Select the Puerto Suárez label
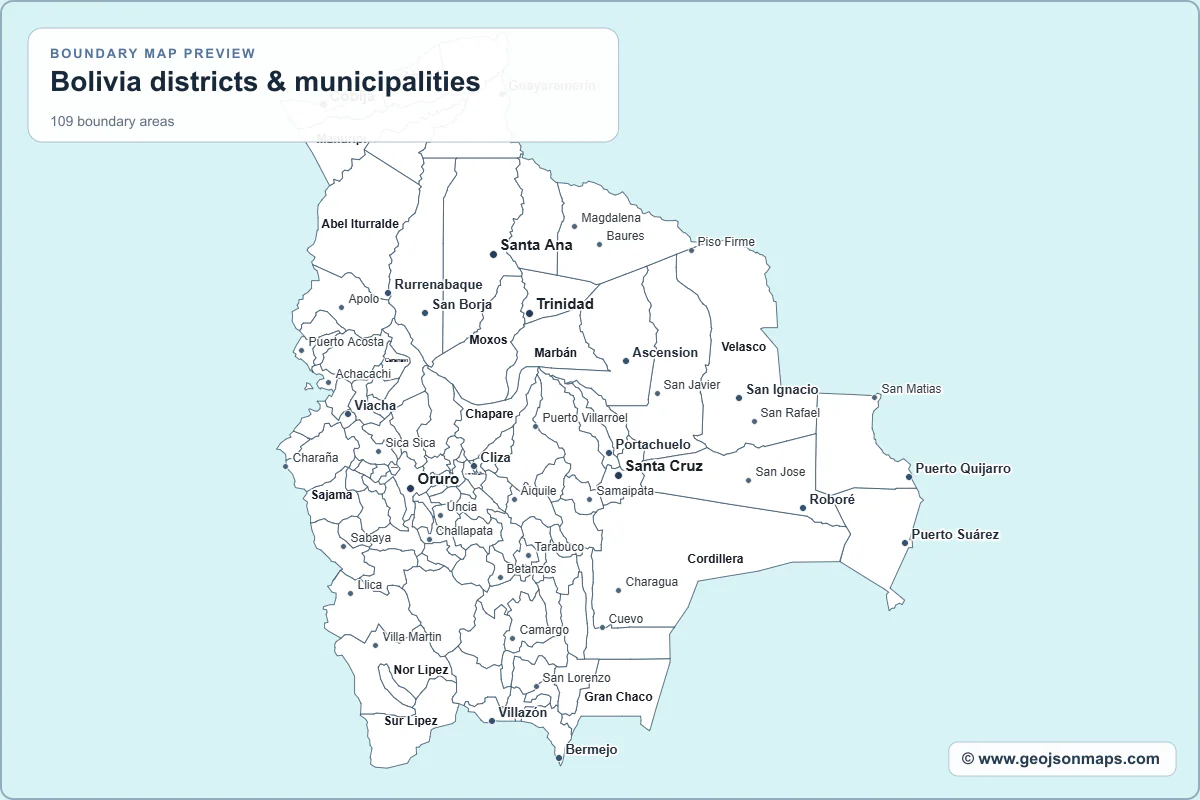Image resolution: width=1200 pixels, height=800 pixels. (955, 535)
